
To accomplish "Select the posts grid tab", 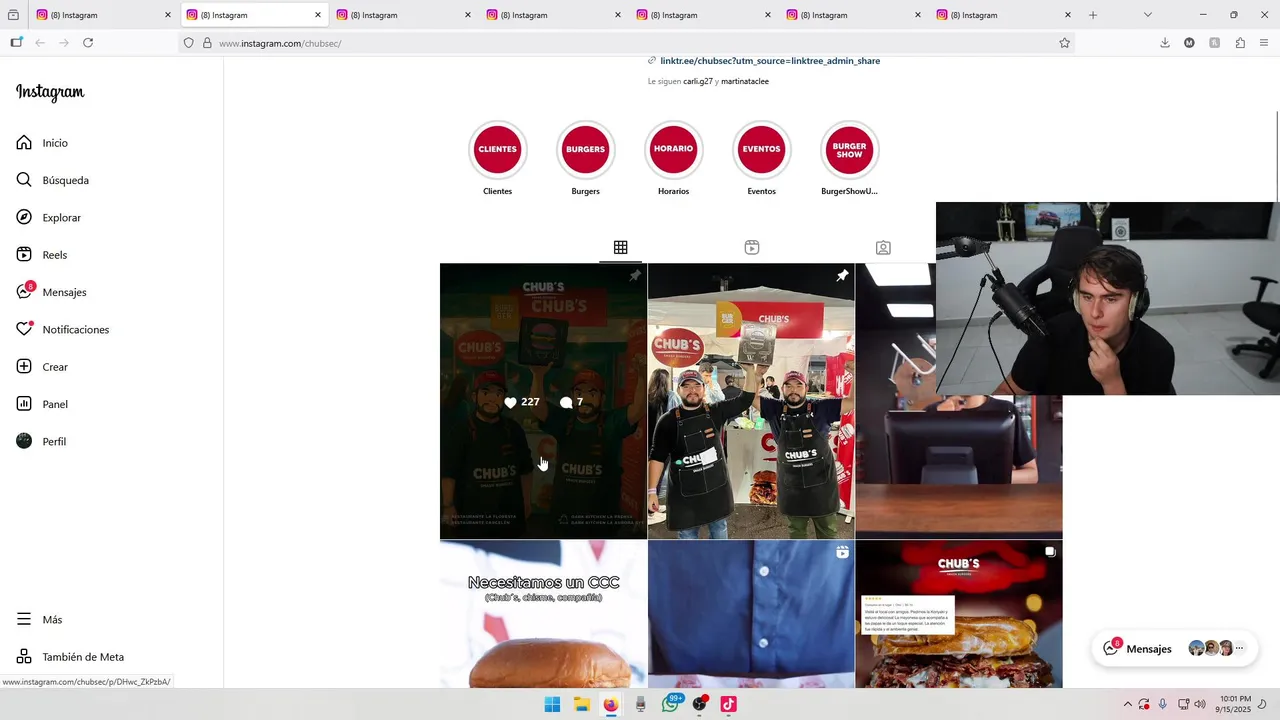I will 620,247.
